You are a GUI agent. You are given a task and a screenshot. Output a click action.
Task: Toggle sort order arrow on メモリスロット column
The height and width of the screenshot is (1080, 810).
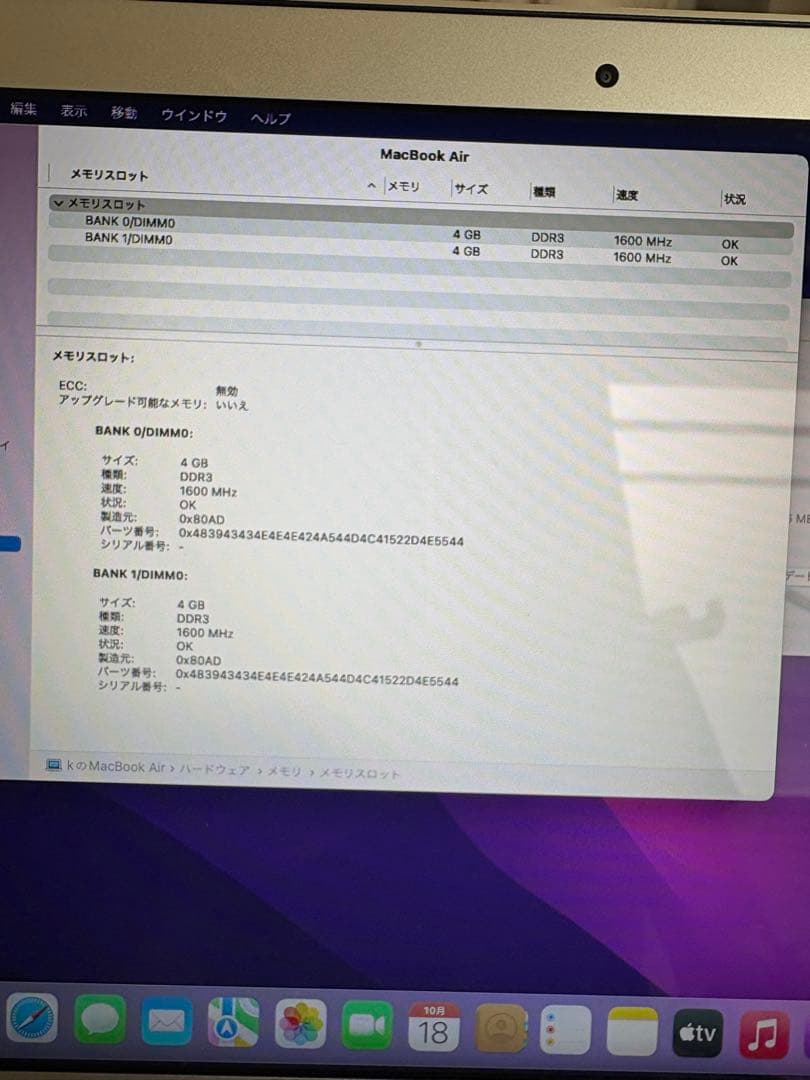coord(371,185)
